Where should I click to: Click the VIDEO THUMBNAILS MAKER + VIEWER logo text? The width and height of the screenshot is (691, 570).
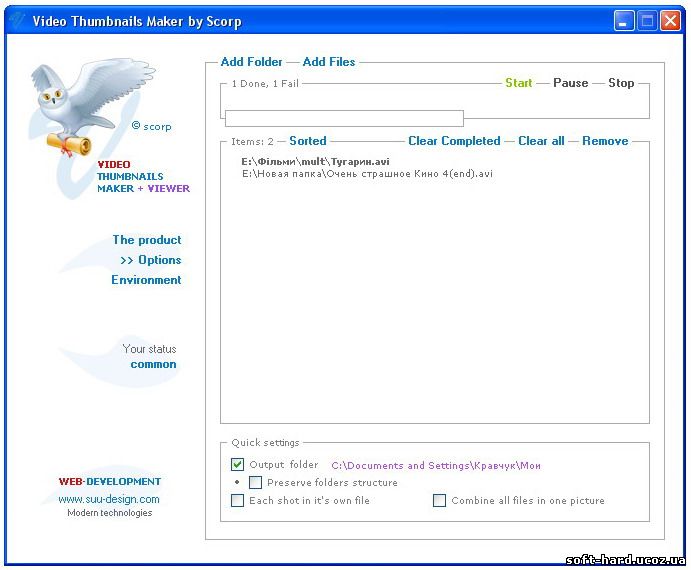[x=143, y=176]
